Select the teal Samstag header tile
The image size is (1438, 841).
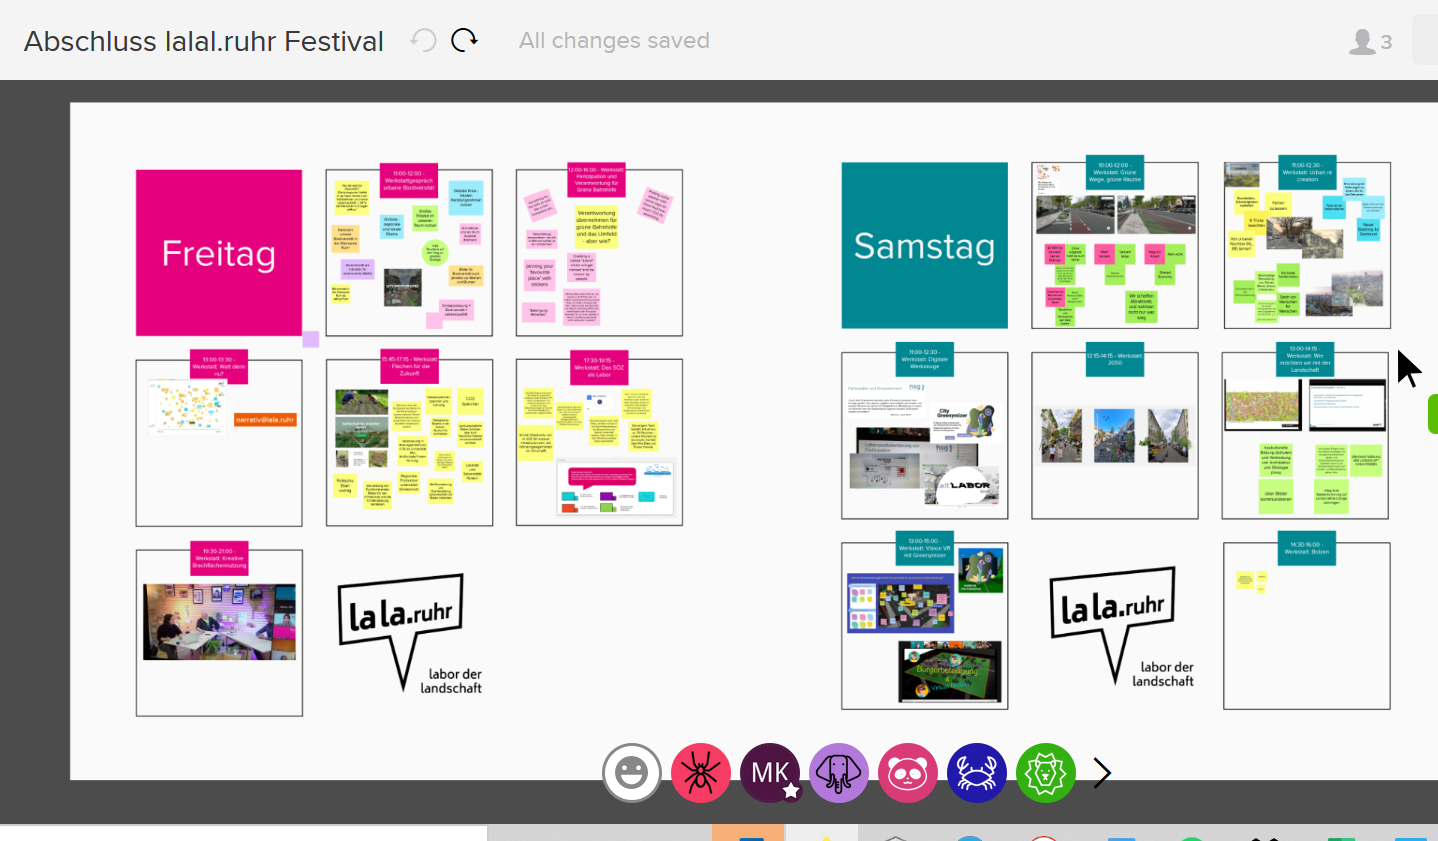[924, 245]
